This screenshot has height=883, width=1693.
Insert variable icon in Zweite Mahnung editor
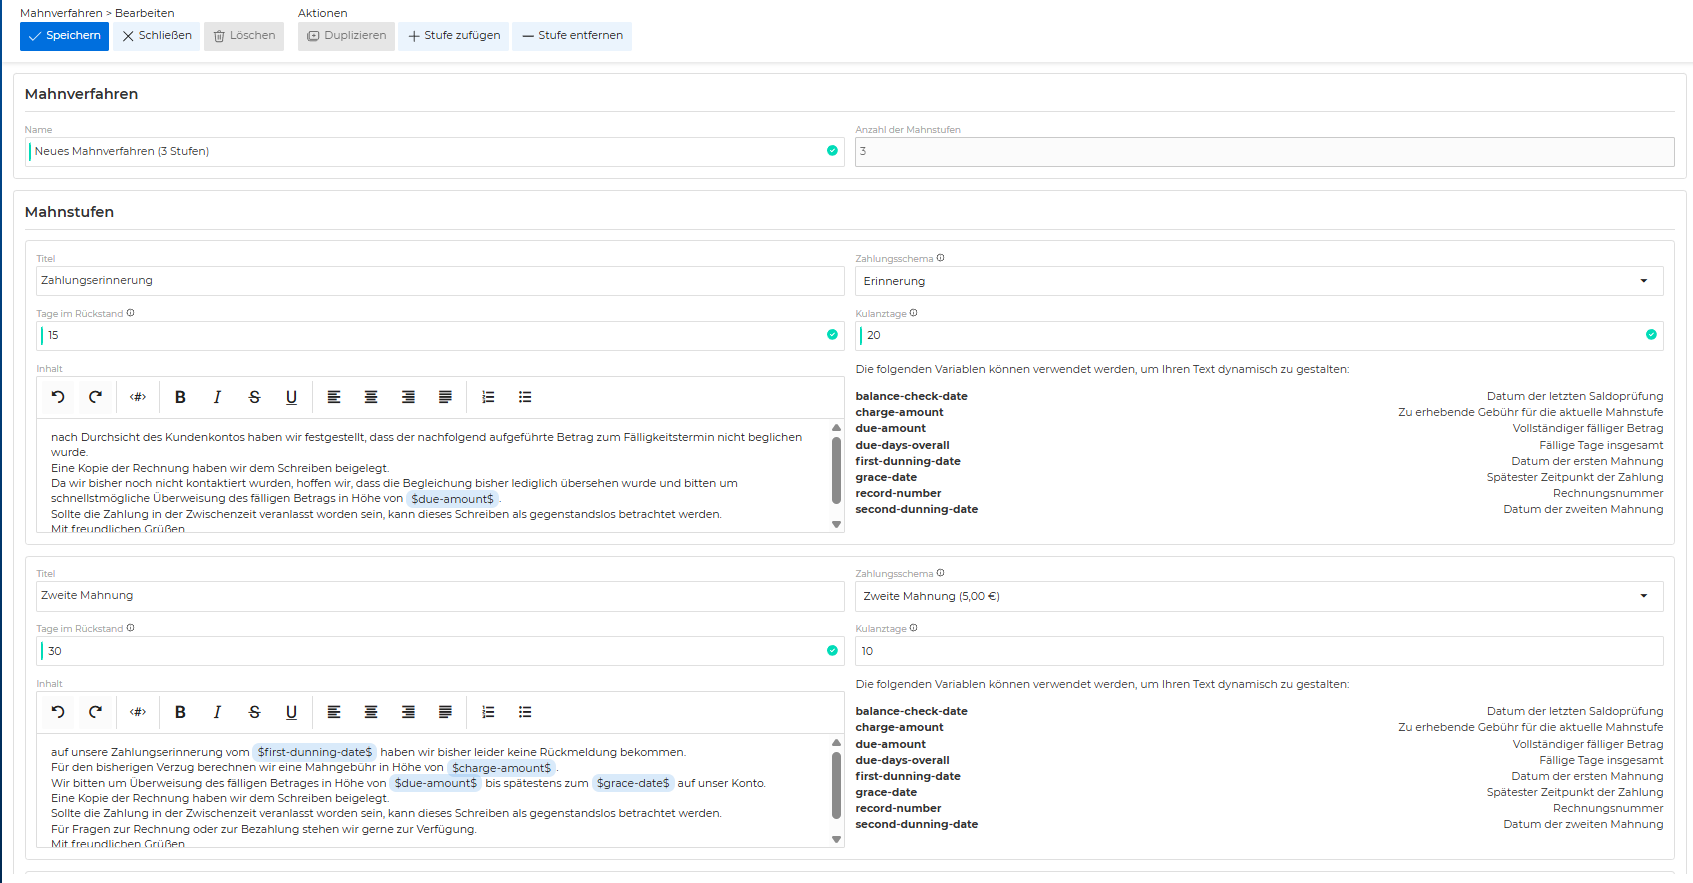(x=138, y=712)
